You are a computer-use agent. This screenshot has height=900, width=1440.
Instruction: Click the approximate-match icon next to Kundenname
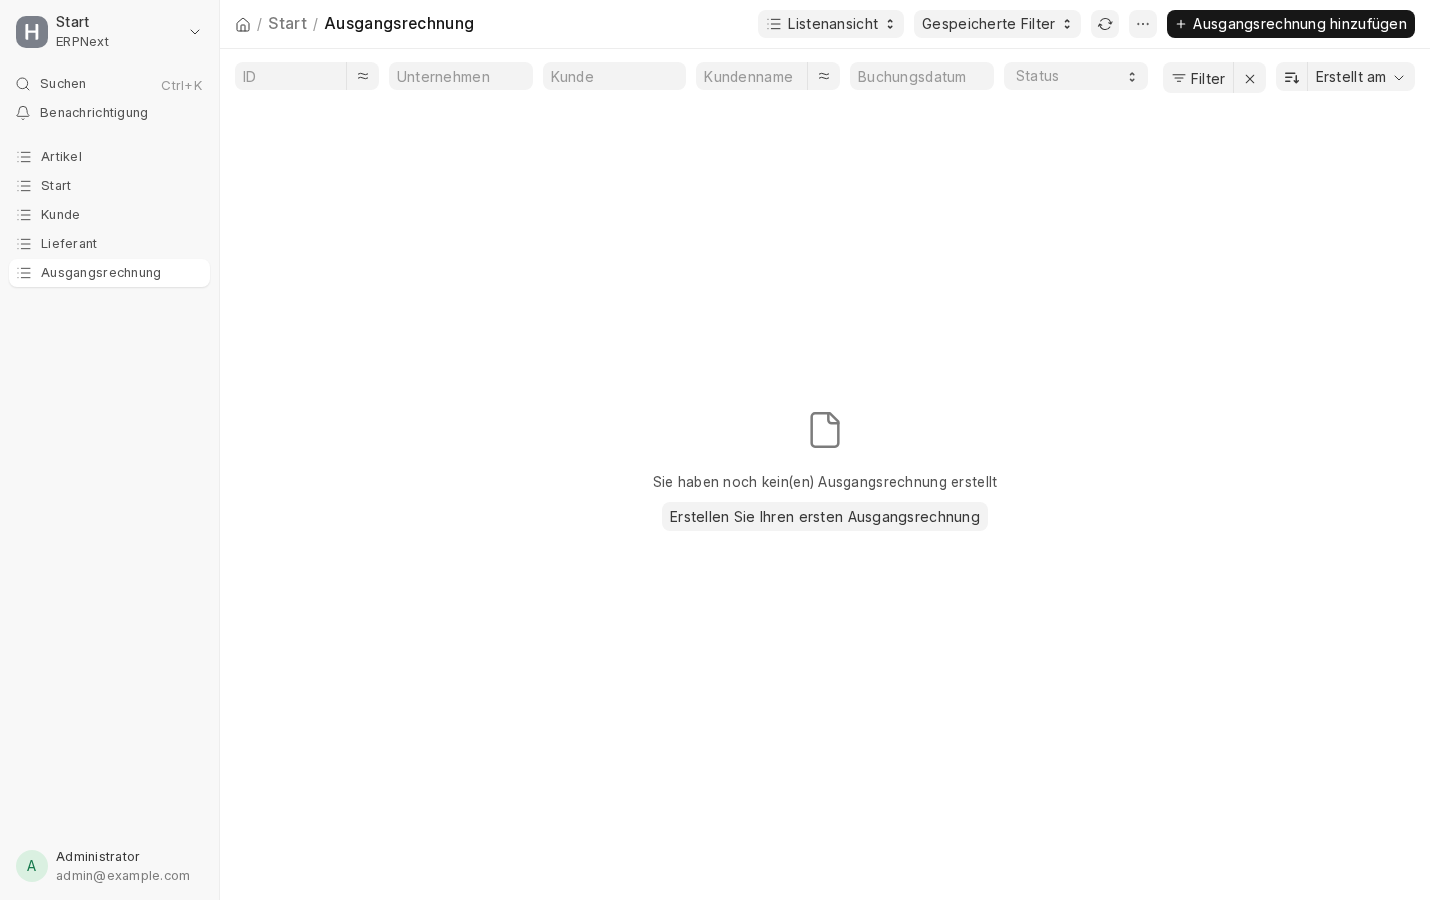pyautogui.click(x=824, y=76)
